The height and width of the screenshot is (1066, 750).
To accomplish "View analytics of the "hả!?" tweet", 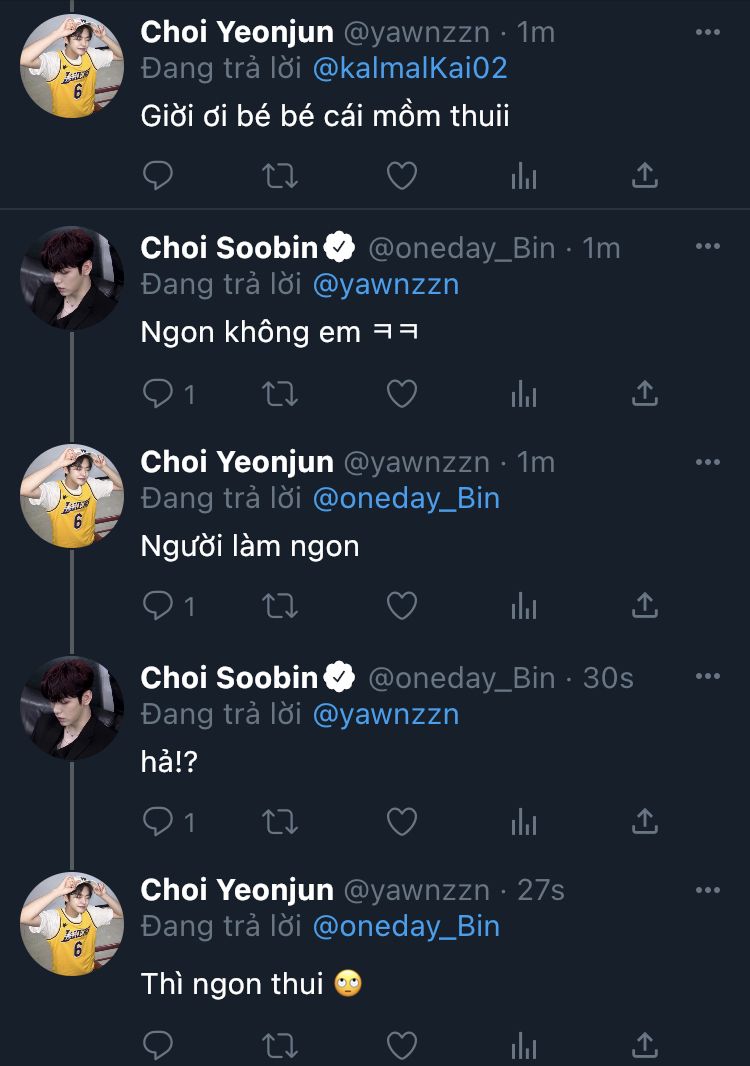I will pos(524,822).
